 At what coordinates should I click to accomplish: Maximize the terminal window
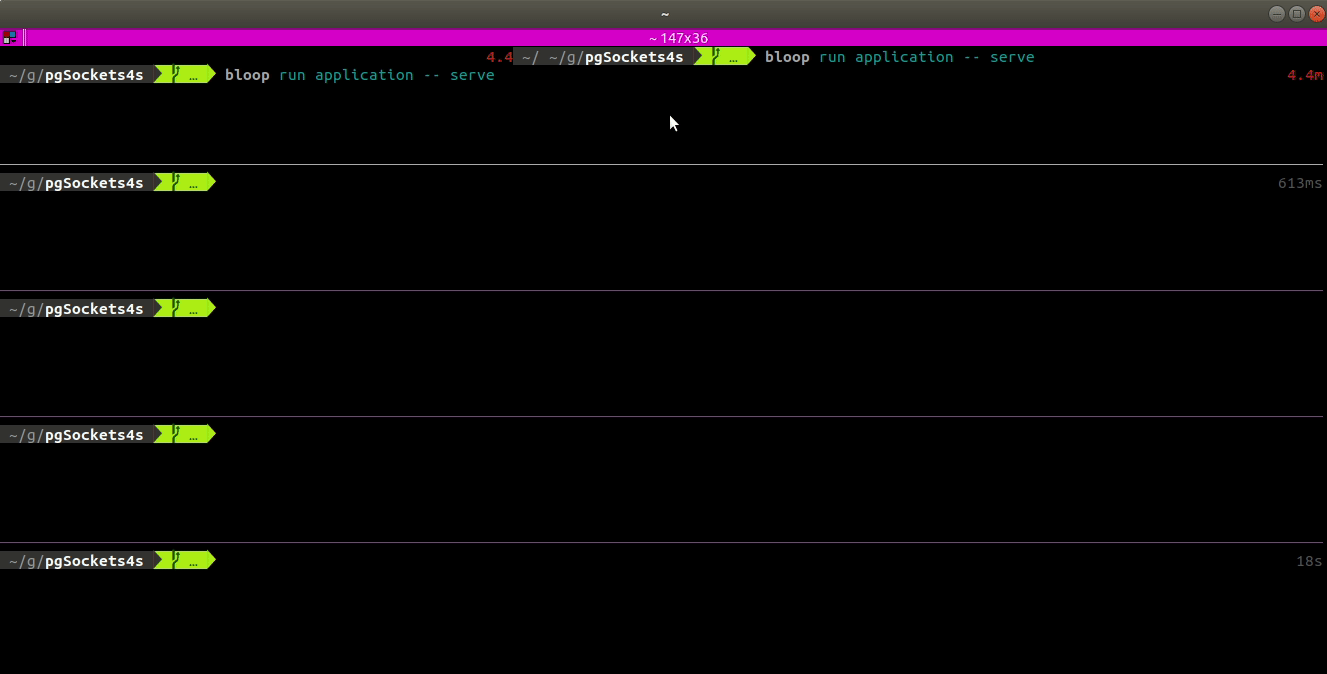click(1296, 13)
